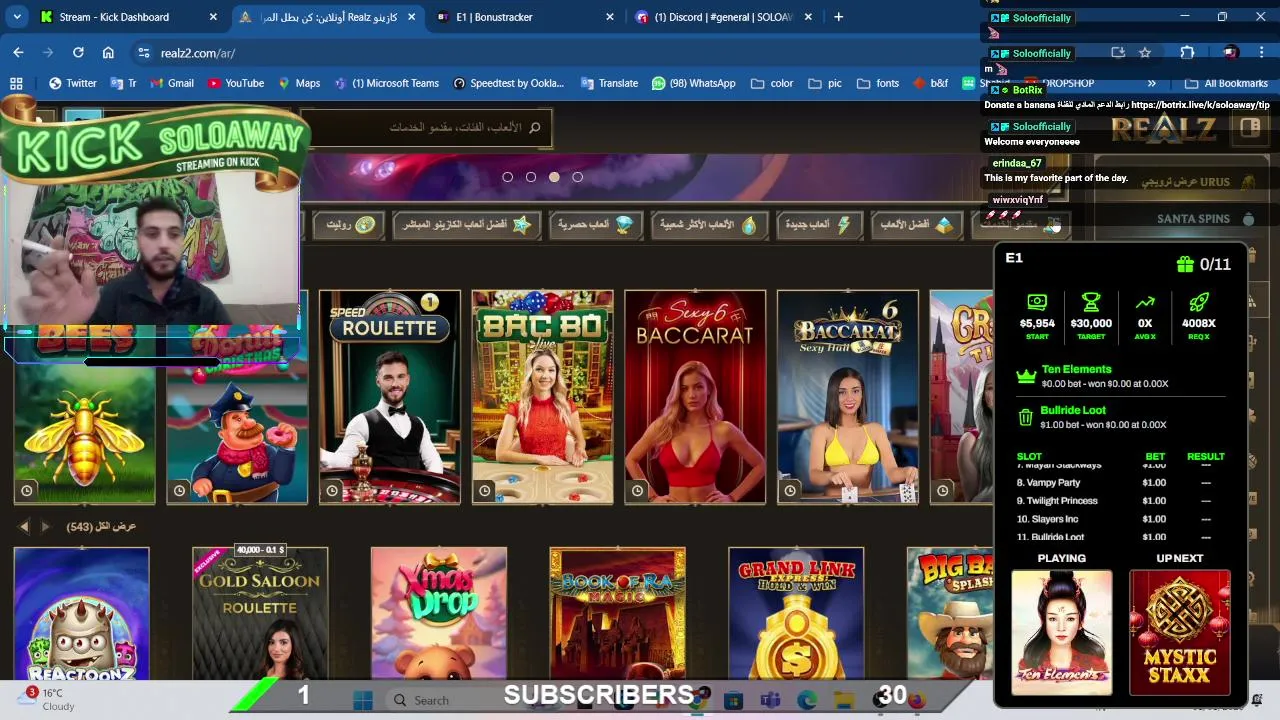
Task: Open a new browser tab
Action: pyautogui.click(x=838, y=17)
